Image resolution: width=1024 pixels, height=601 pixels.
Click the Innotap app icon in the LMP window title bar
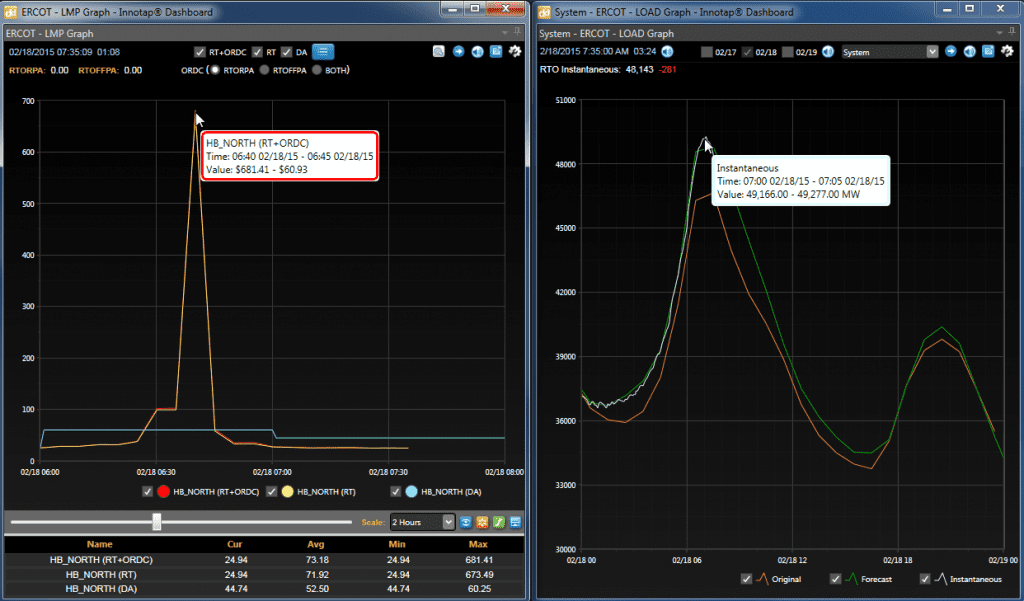coord(11,12)
